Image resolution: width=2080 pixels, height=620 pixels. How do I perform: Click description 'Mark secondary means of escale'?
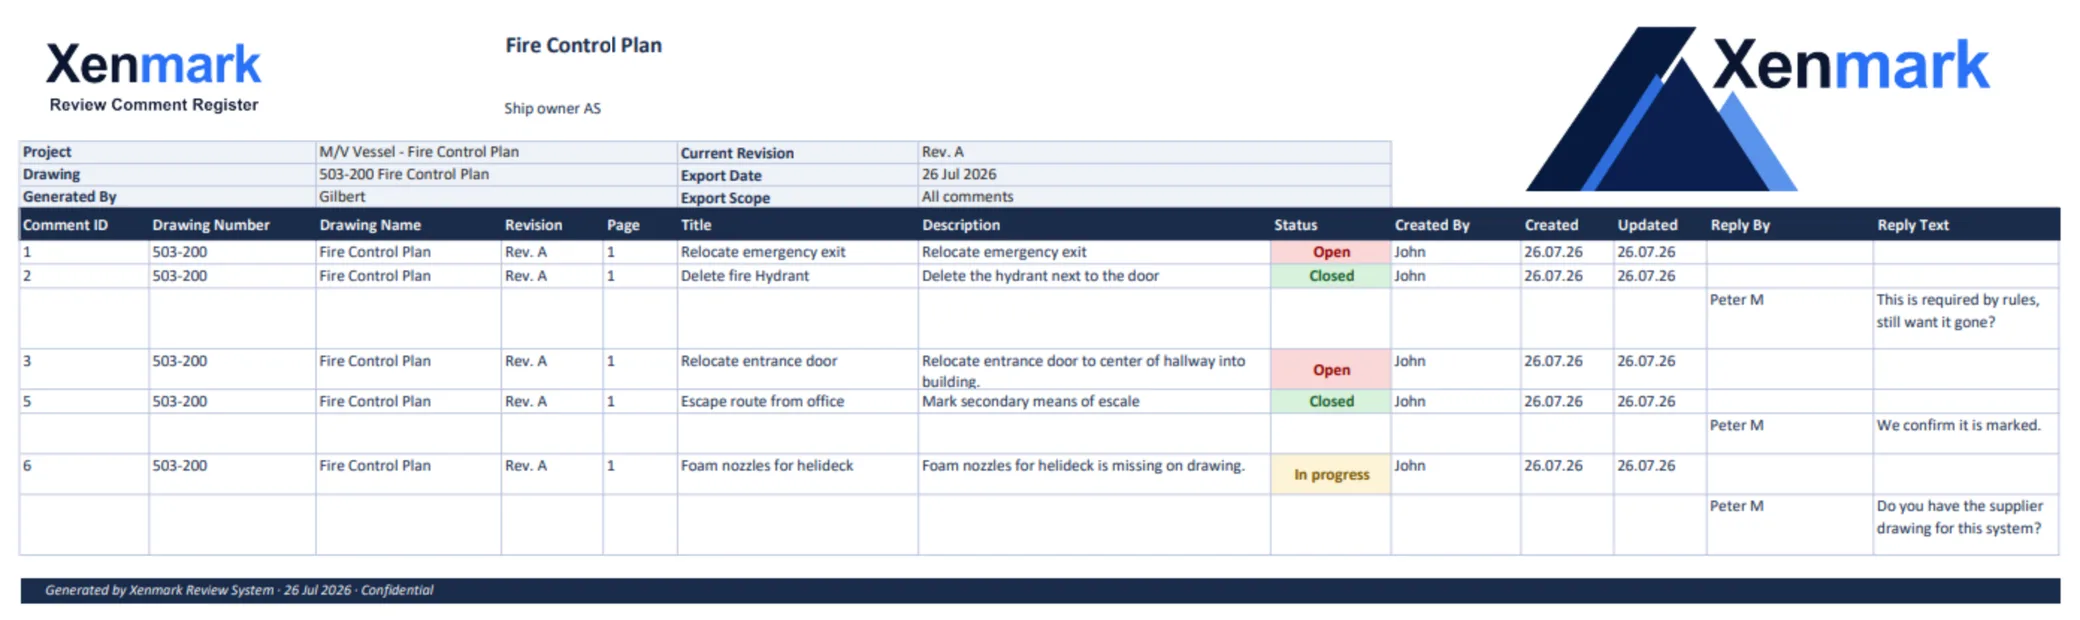1030,401
